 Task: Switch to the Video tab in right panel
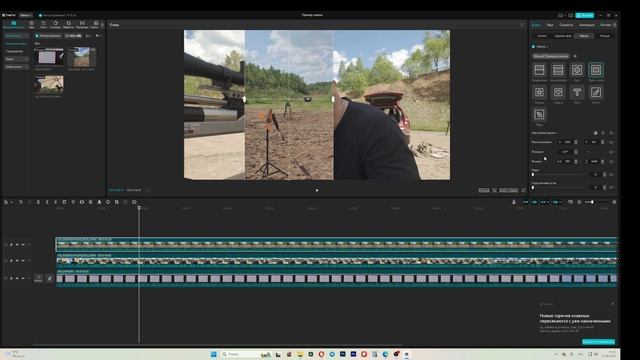coord(536,25)
